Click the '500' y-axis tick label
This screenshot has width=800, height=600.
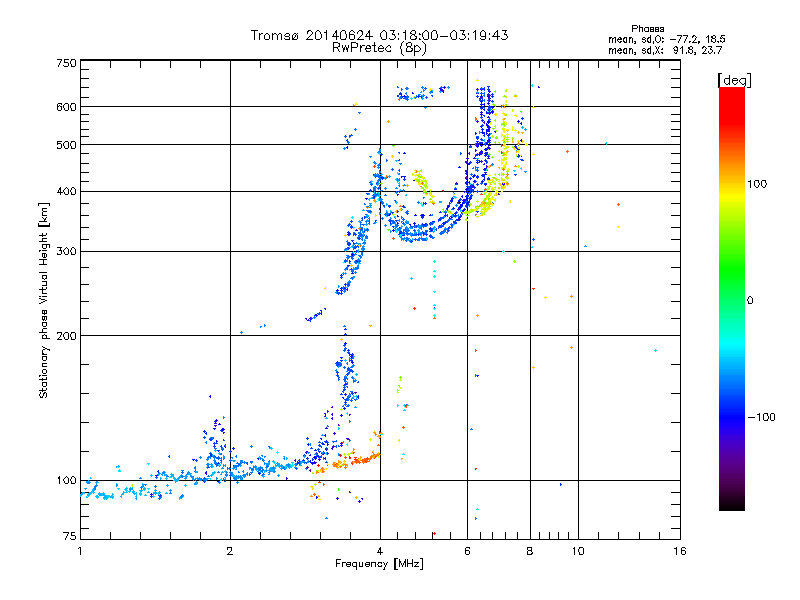click(66, 145)
